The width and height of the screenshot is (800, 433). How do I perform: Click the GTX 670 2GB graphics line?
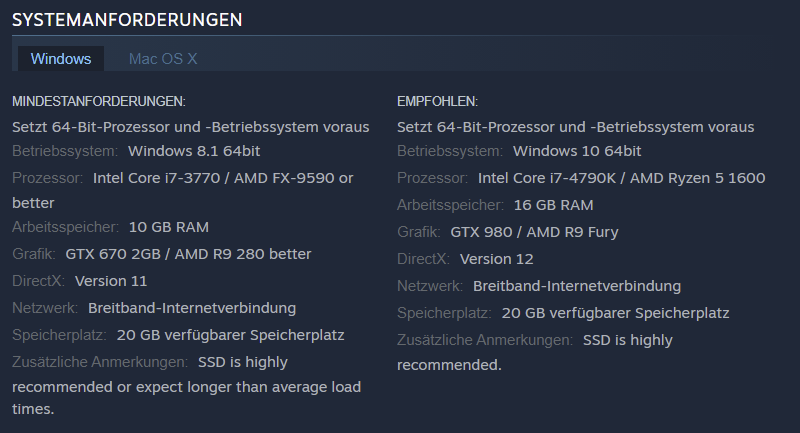188,254
